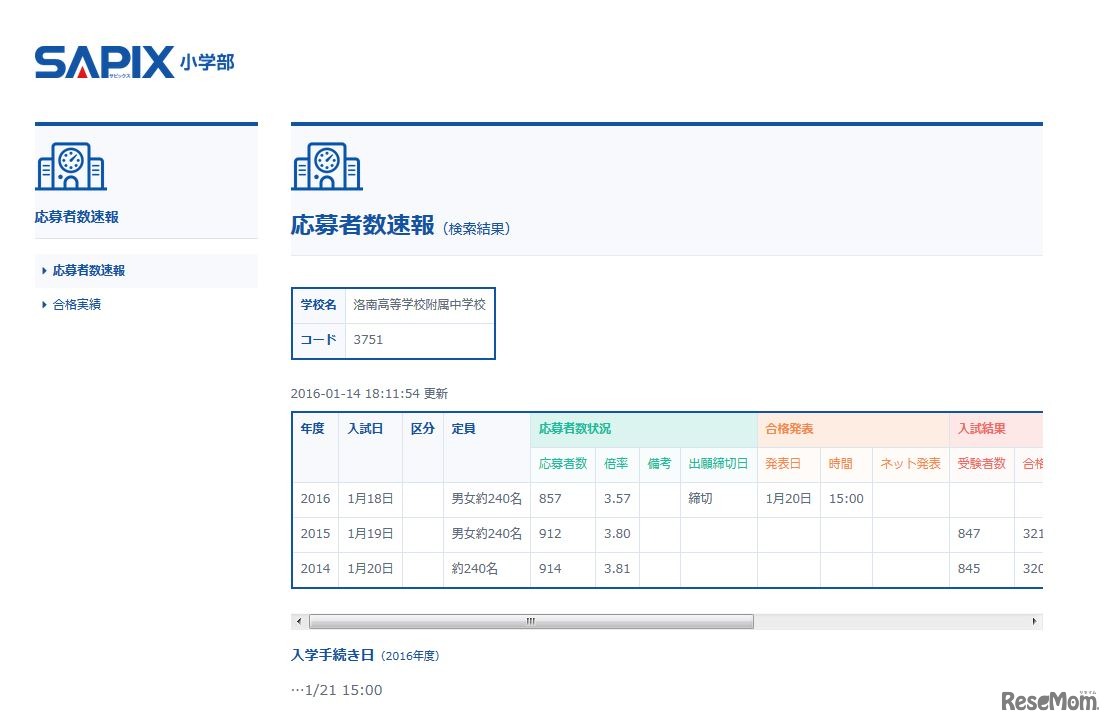Click the 入試結果 column group header

point(981,429)
